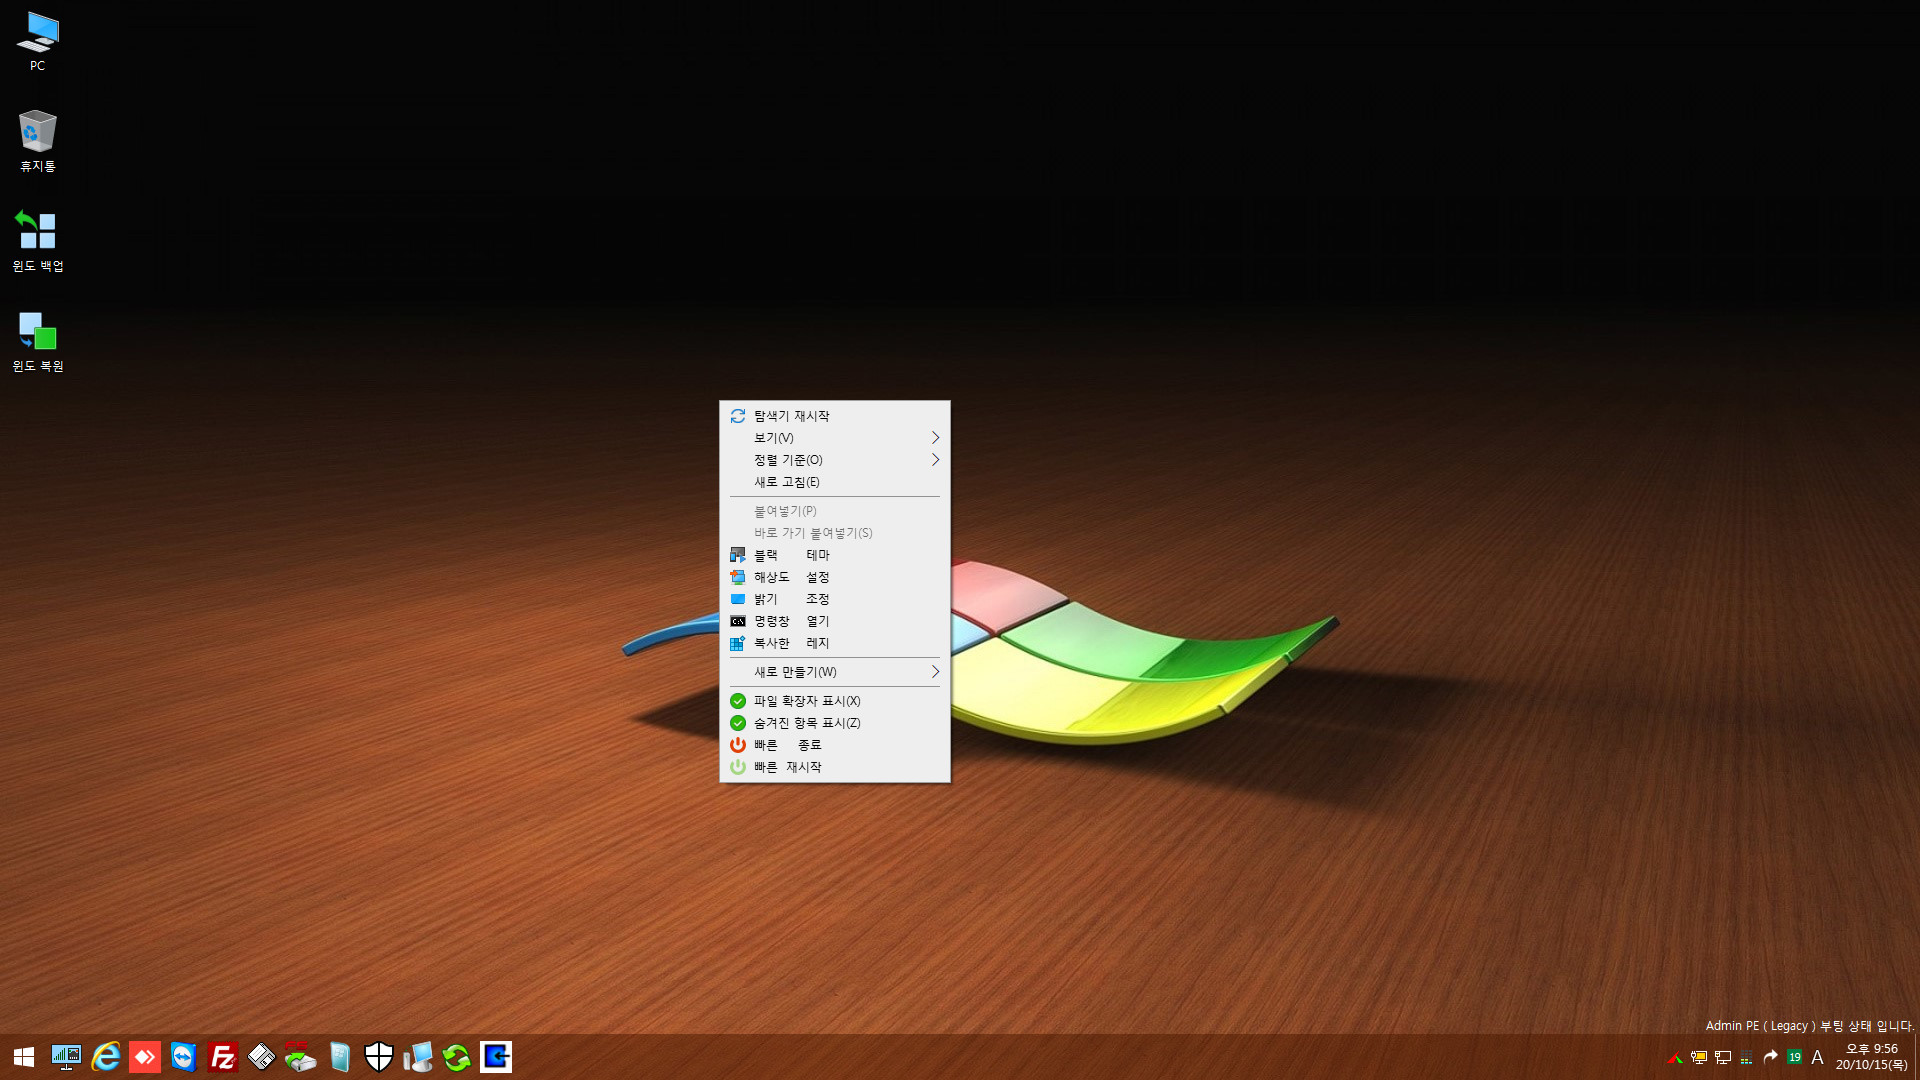The image size is (1920, 1080).
Task: Select 블랙 테마 menu entry
Action: click(x=835, y=555)
